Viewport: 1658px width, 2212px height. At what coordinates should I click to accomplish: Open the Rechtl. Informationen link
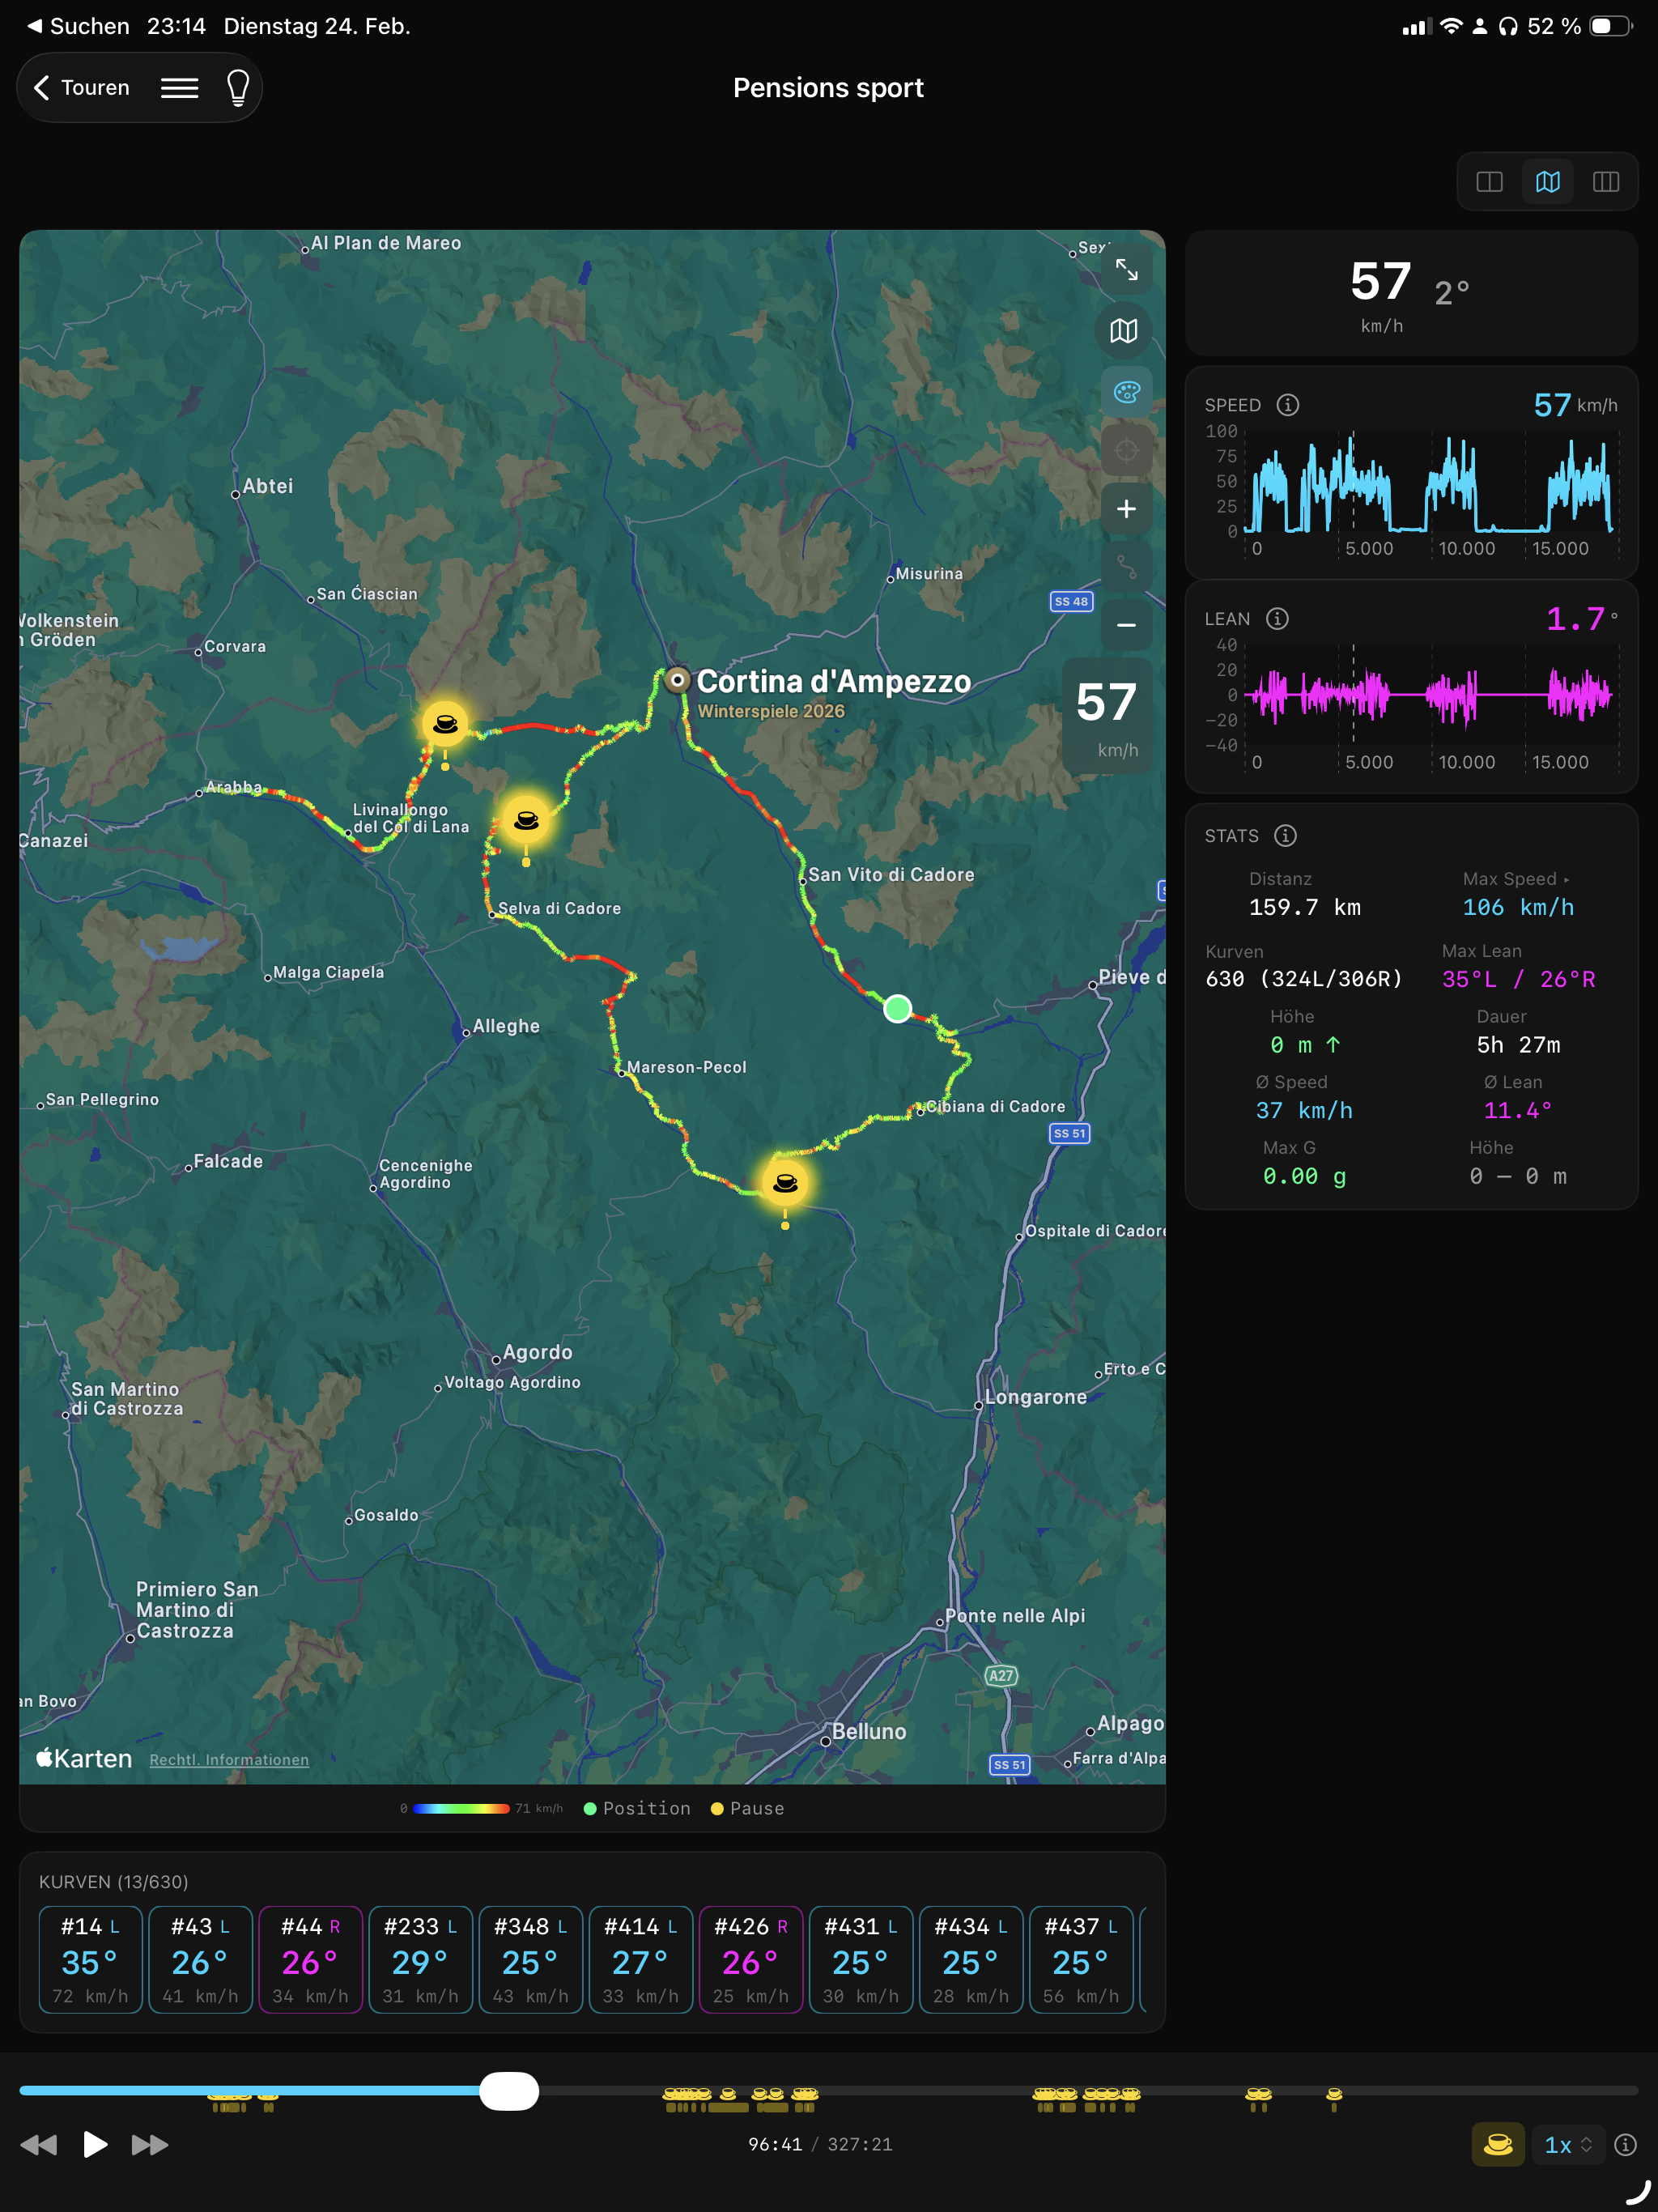point(229,1760)
